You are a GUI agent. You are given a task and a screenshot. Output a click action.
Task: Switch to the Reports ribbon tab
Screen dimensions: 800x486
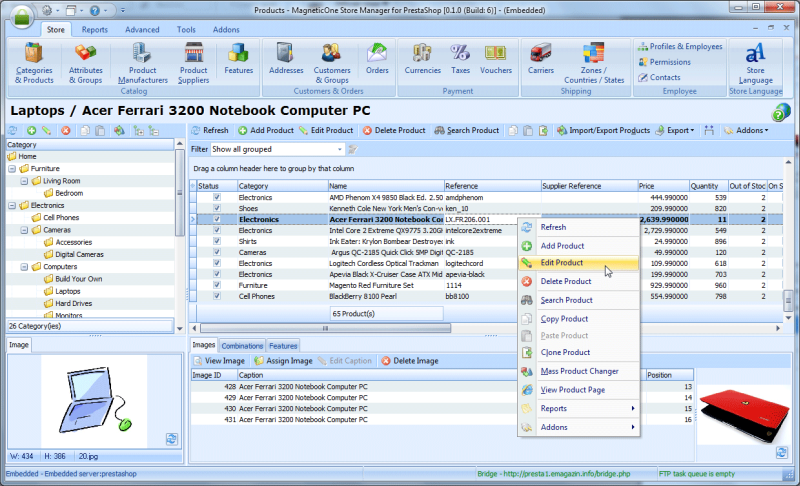click(x=95, y=30)
